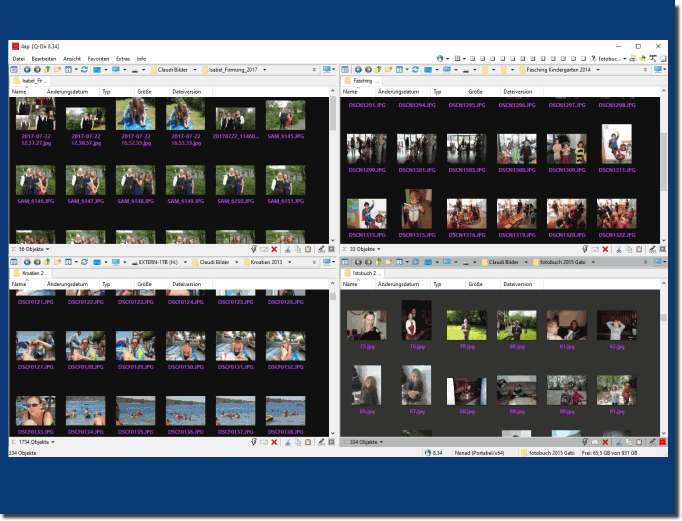Click status bar text Nenad (Portabel/x64)
The width and height of the screenshot is (682, 521).
coord(479,453)
